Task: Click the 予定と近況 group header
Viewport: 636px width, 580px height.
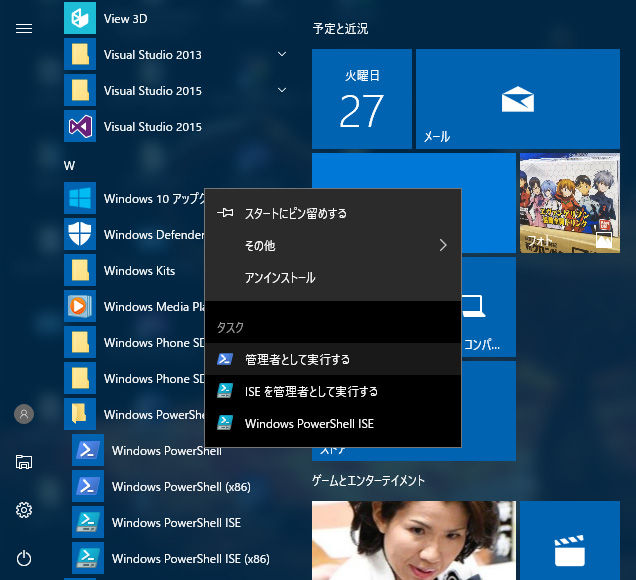Action: pos(340,29)
